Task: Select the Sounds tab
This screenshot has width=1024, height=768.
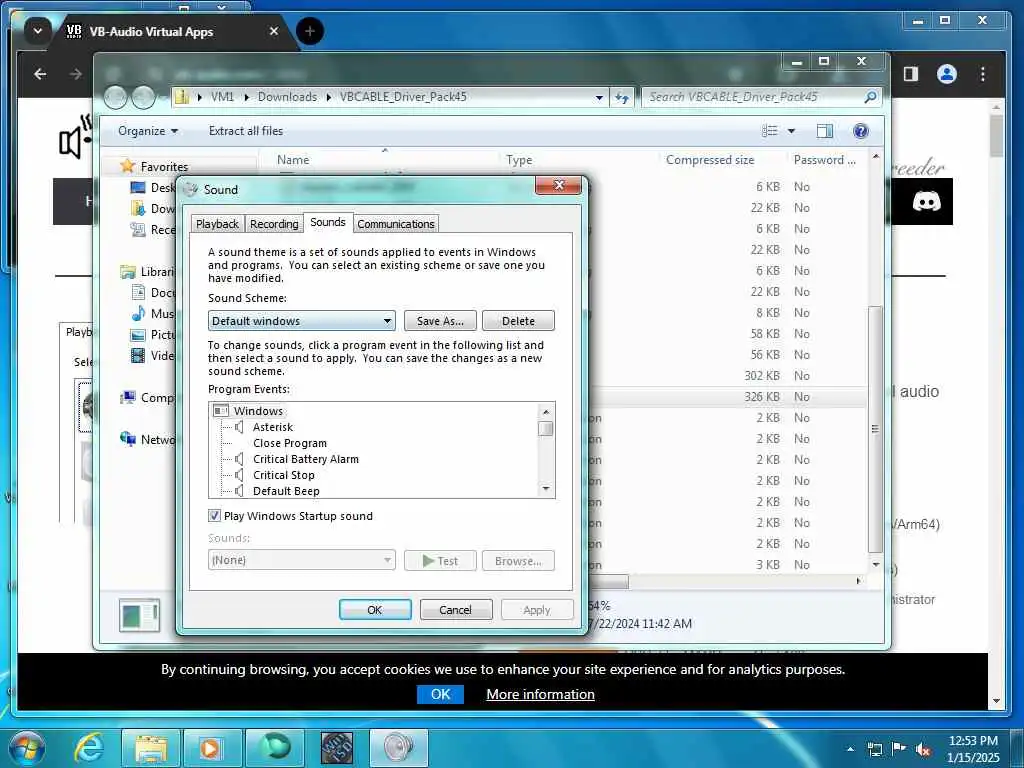Action: click(x=328, y=223)
